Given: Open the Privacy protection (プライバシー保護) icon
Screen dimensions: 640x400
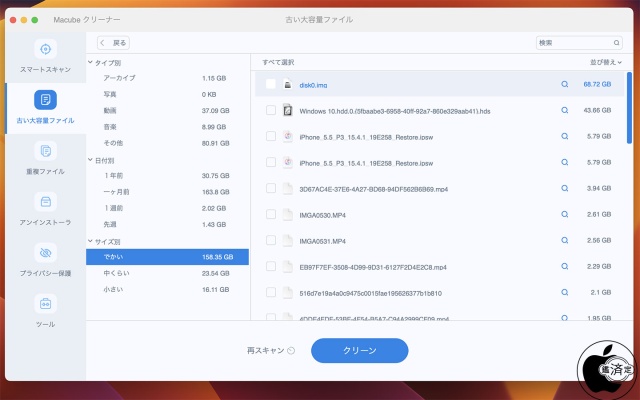Looking at the screenshot, I should (45, 253).
